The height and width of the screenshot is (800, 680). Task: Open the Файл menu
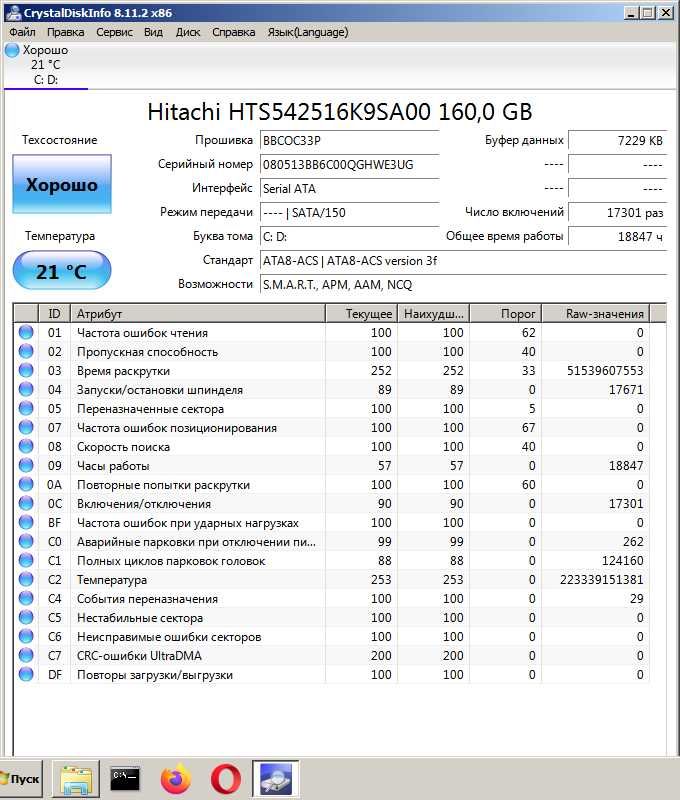pyautogui.click(x=22, y=32)
